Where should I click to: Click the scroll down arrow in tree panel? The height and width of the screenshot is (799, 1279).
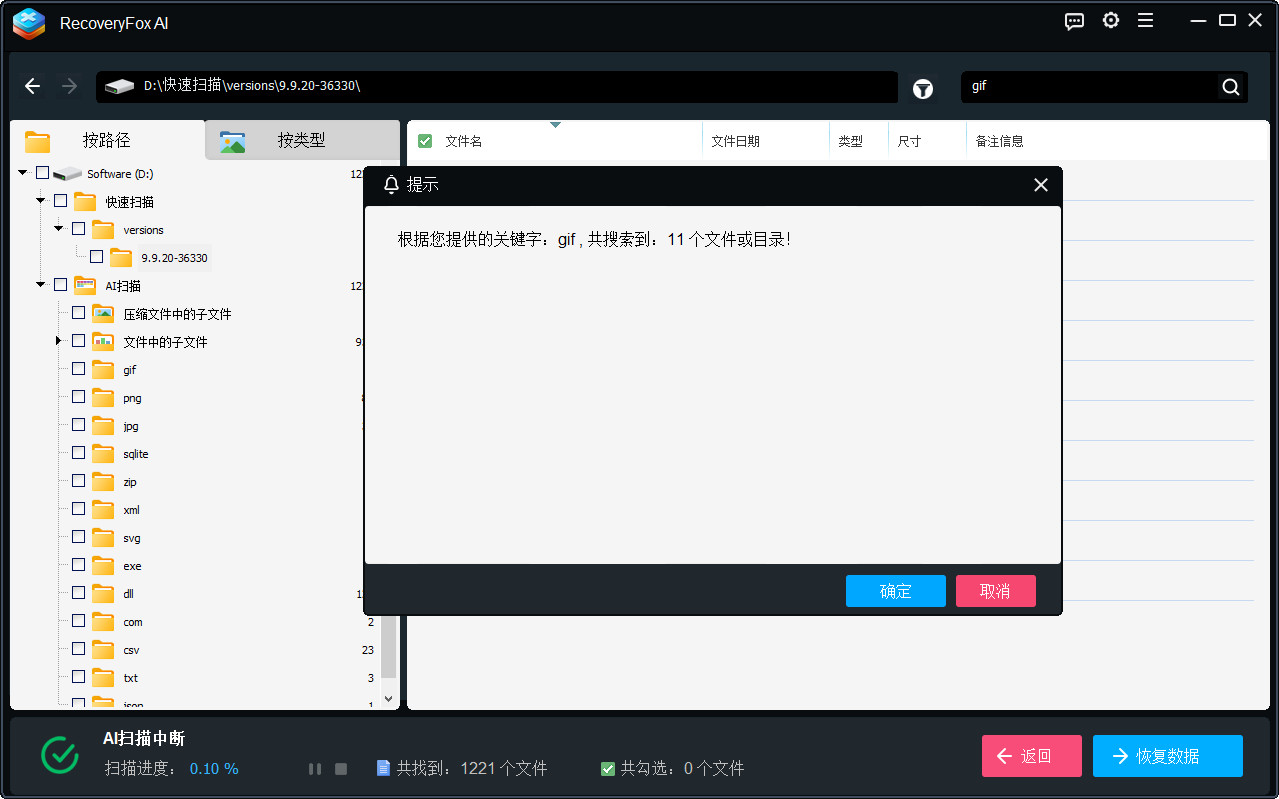coord(388,698)
